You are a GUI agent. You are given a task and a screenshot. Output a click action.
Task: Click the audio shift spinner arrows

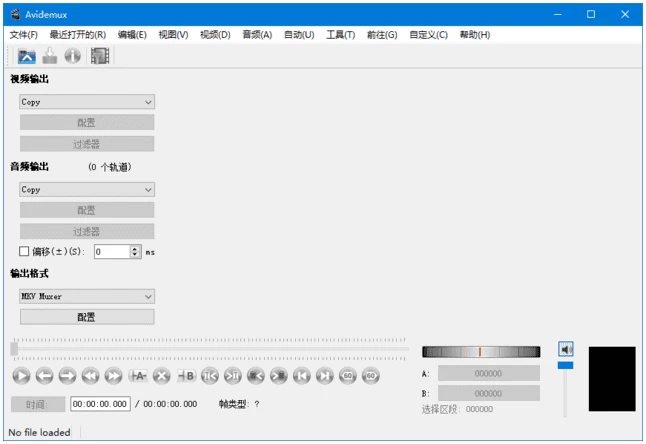click(136, 252)
